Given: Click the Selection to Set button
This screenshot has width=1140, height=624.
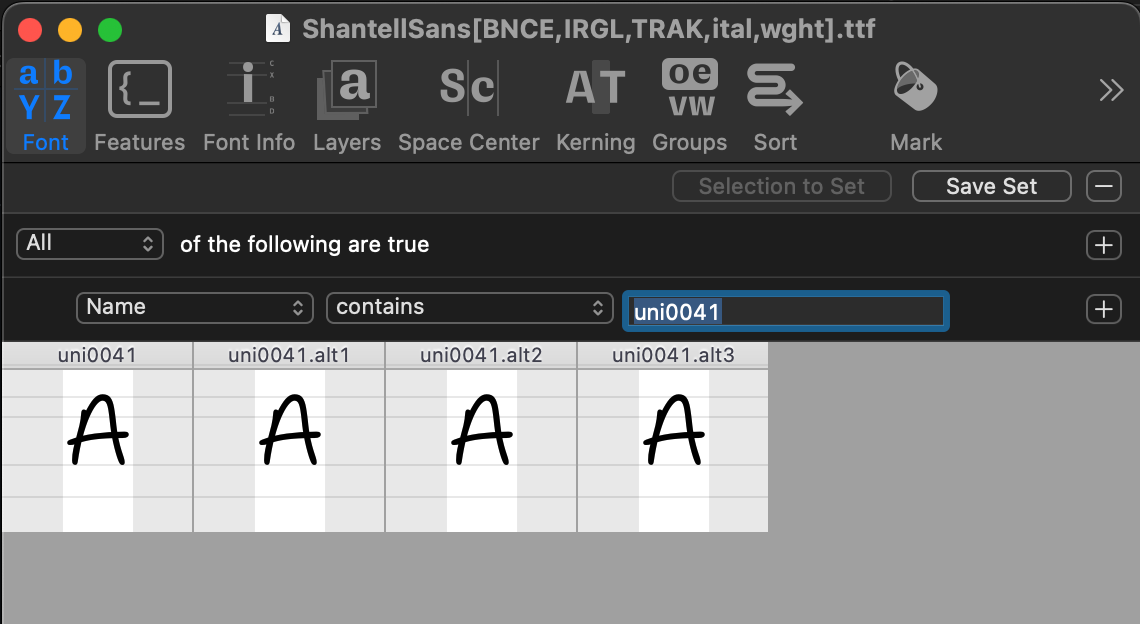Looking at the screenshot, I should (x=781, y=185).
